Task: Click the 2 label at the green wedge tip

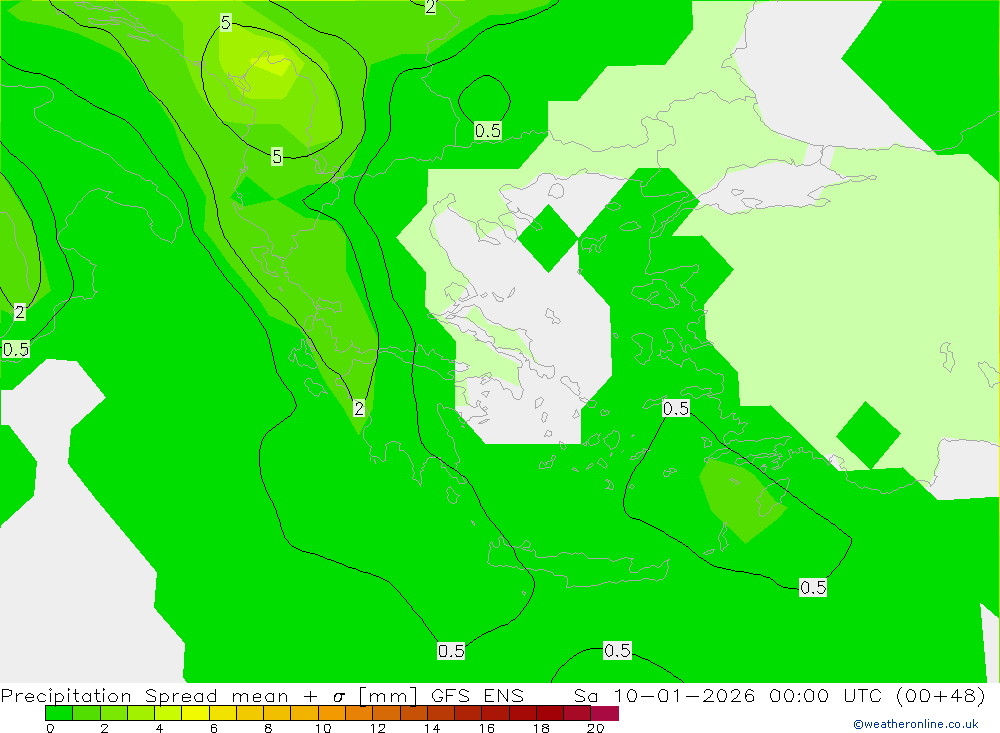Action: coord(359,408)
